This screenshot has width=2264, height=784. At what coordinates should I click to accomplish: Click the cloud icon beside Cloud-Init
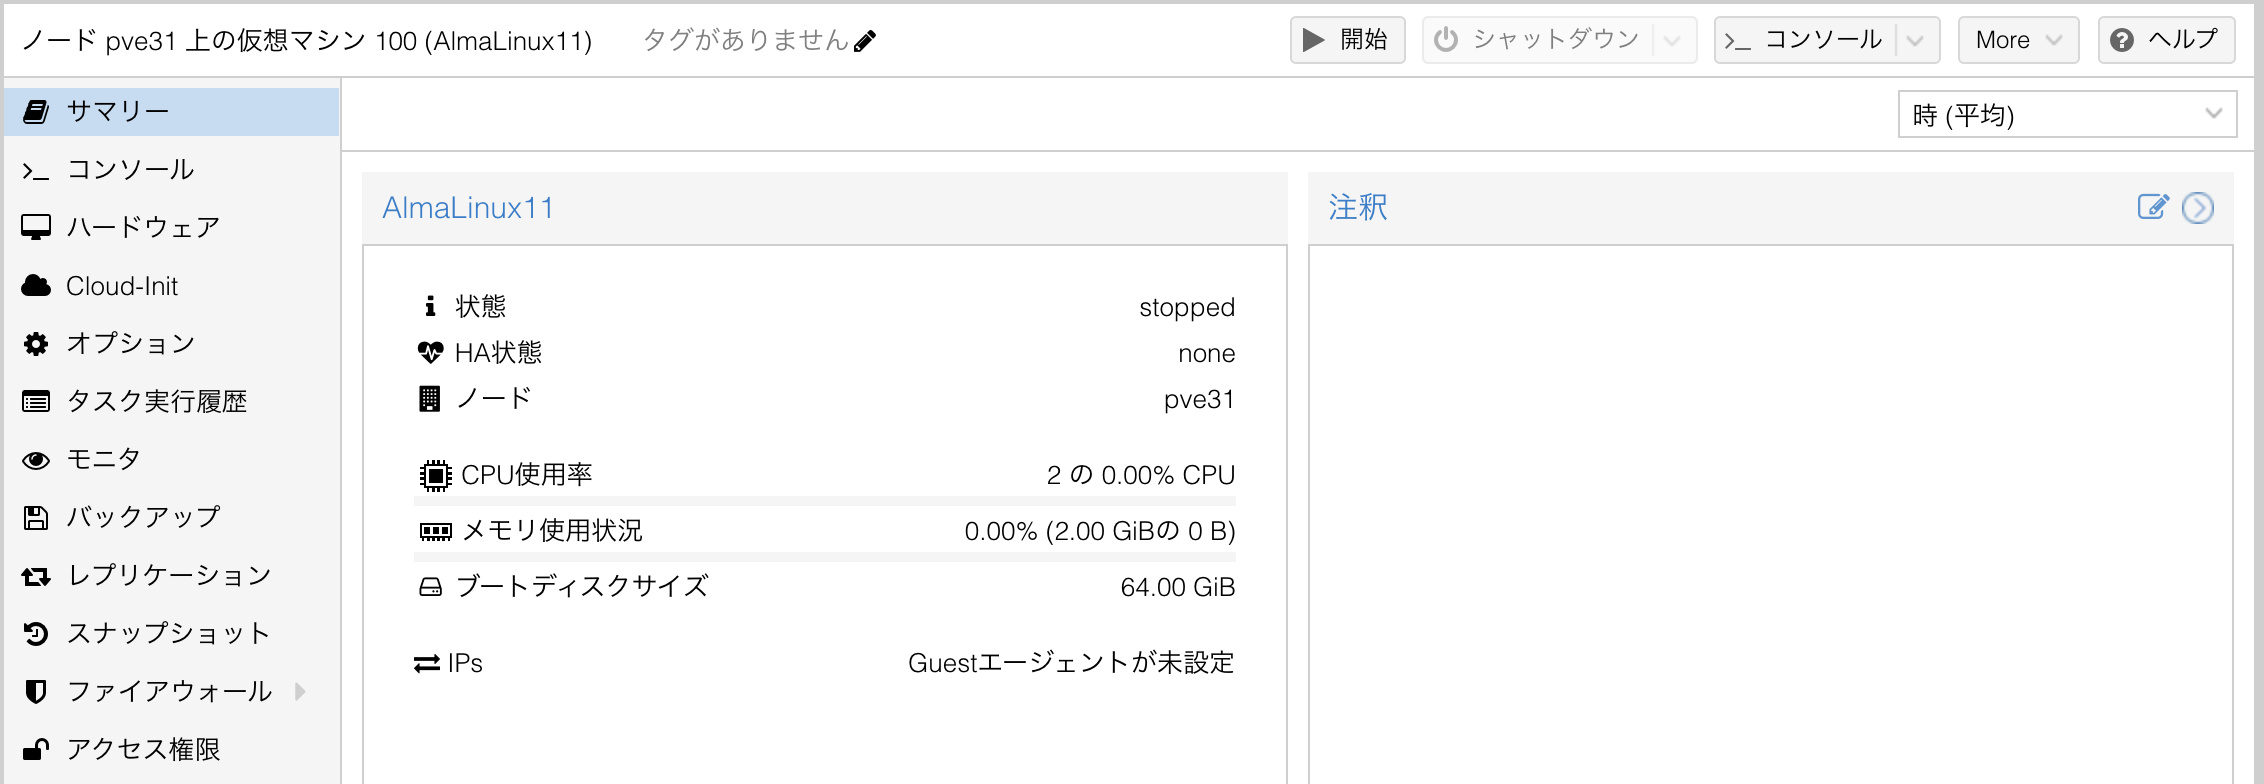coord(36,285)
